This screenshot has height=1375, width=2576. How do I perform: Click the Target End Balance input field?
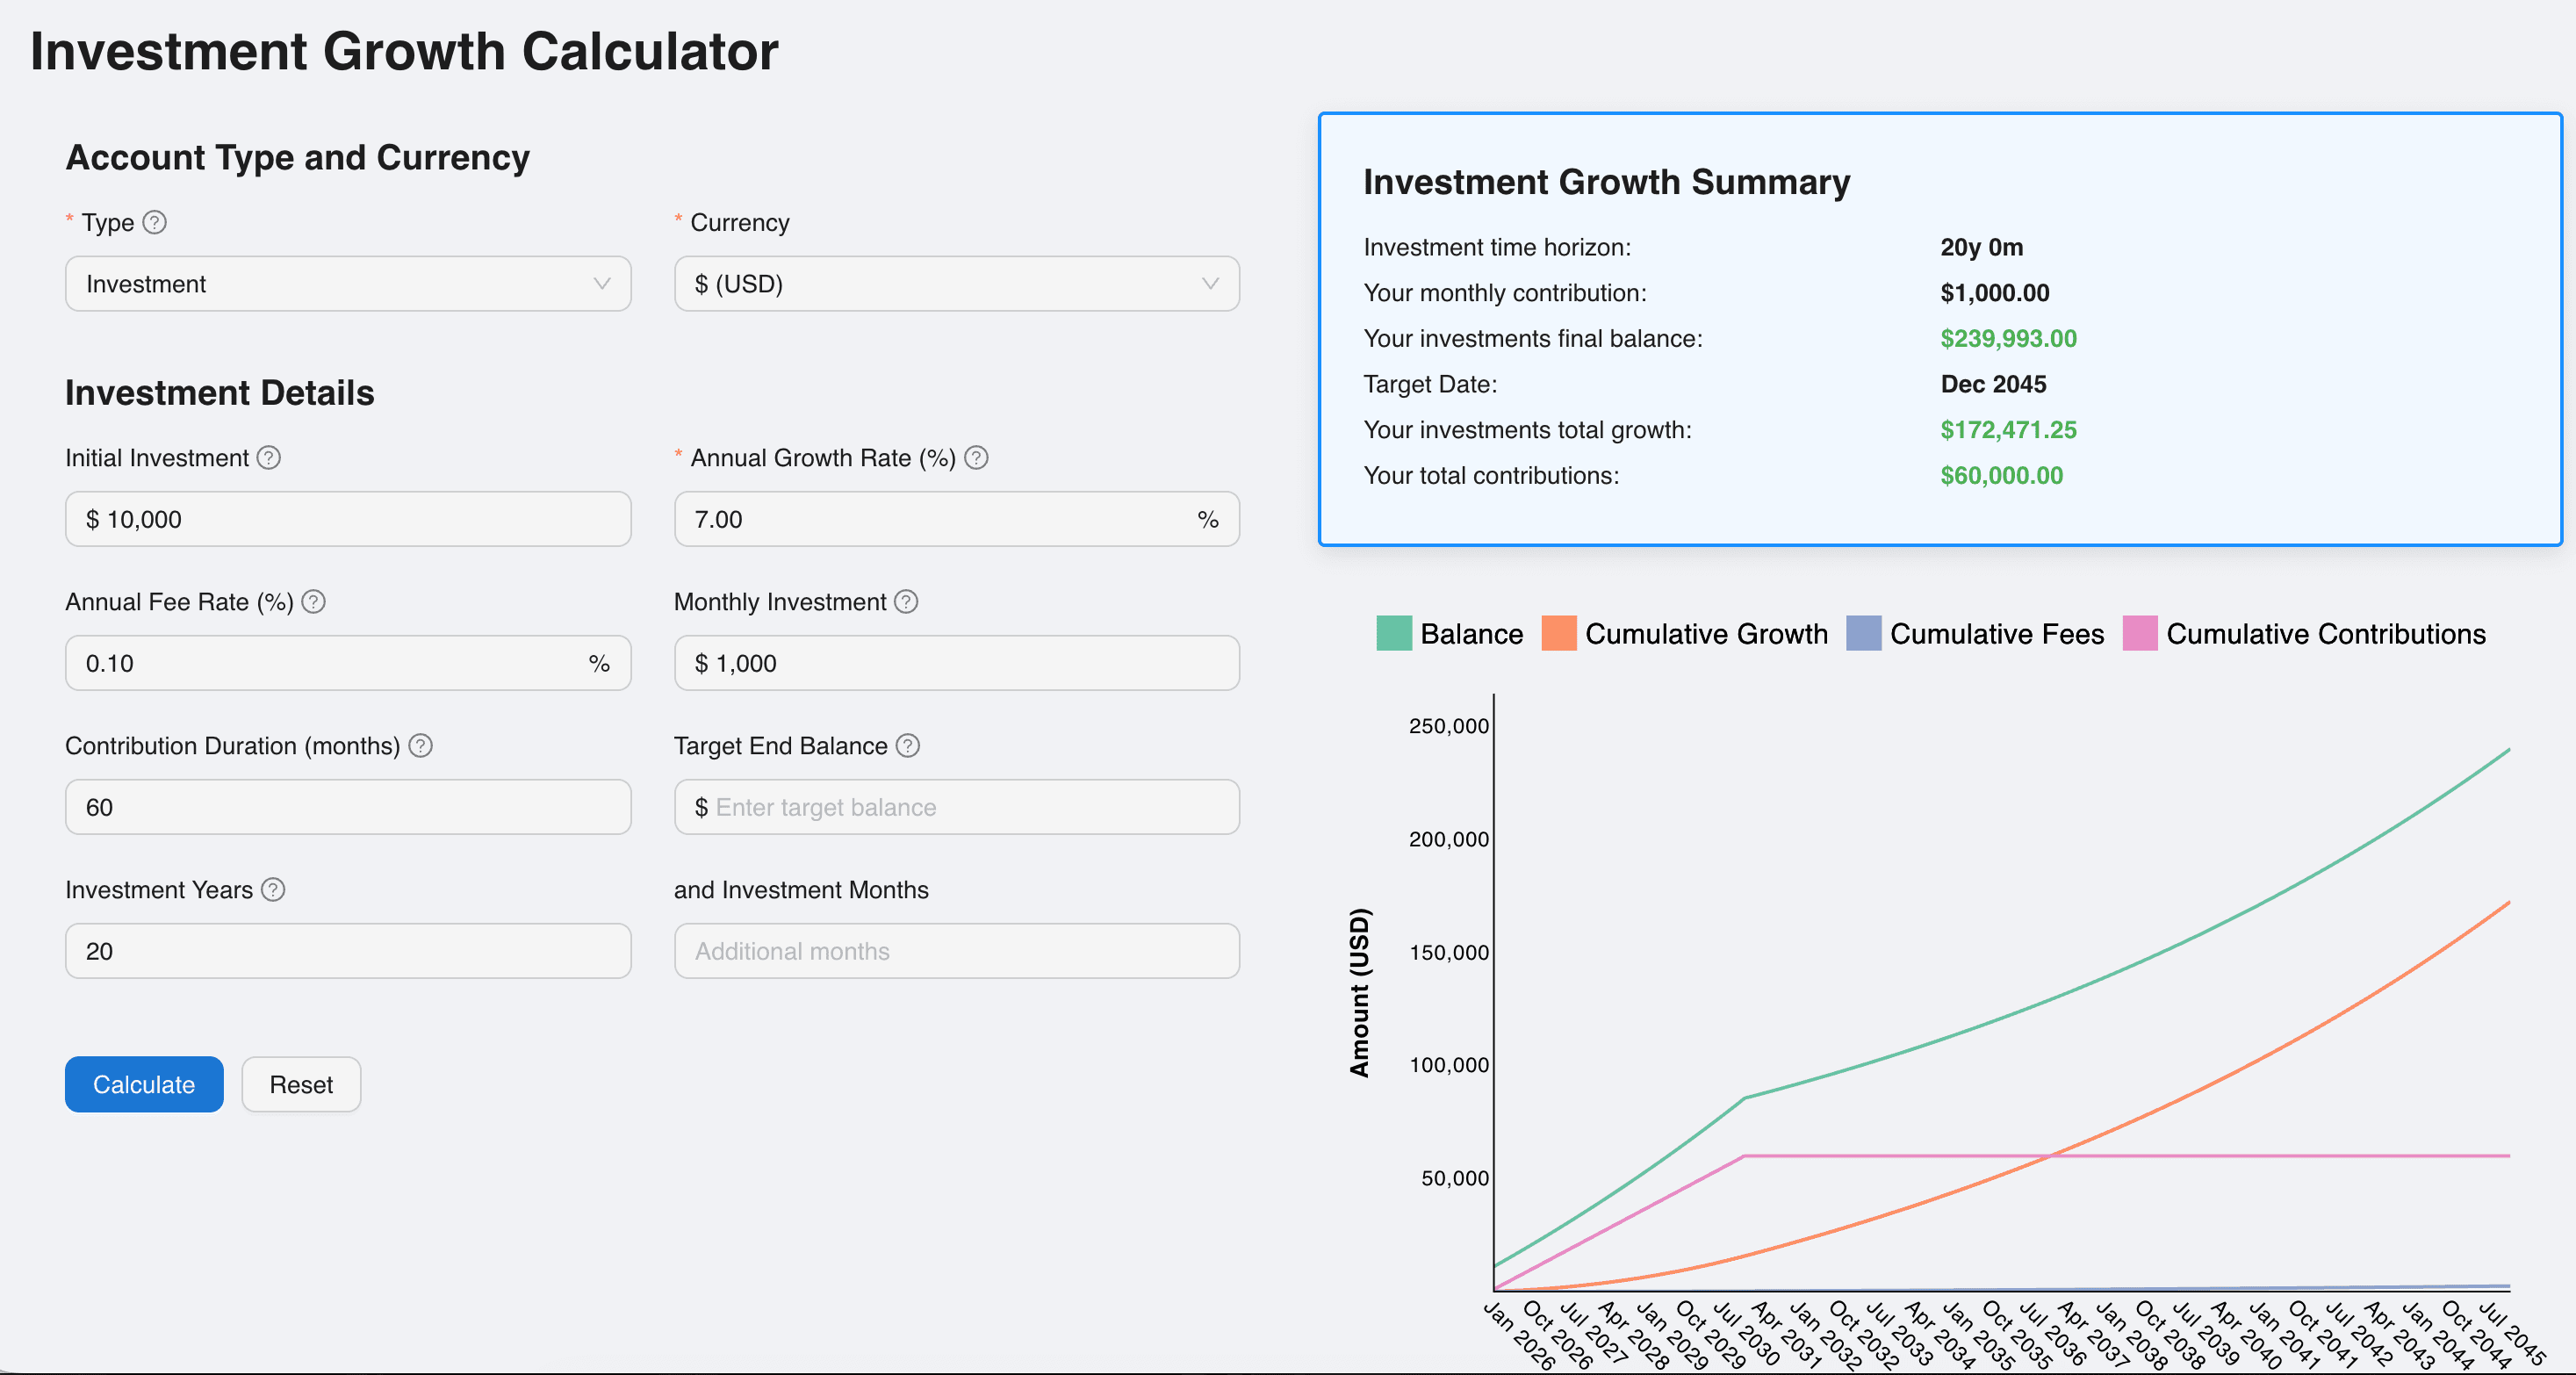coord(956,807)
